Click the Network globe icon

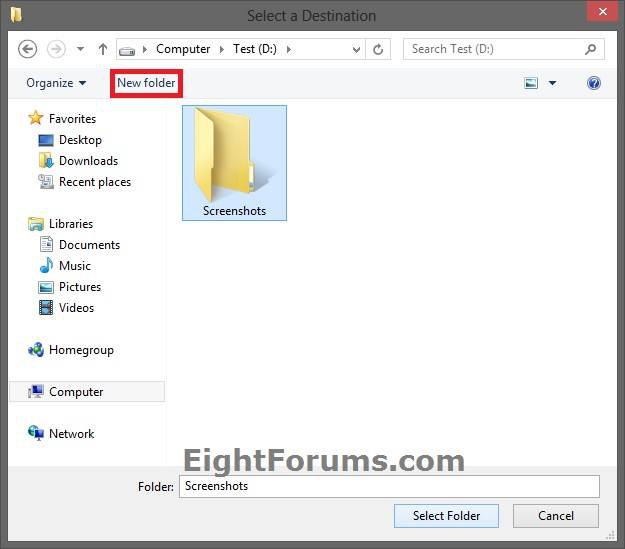[36, 433]
